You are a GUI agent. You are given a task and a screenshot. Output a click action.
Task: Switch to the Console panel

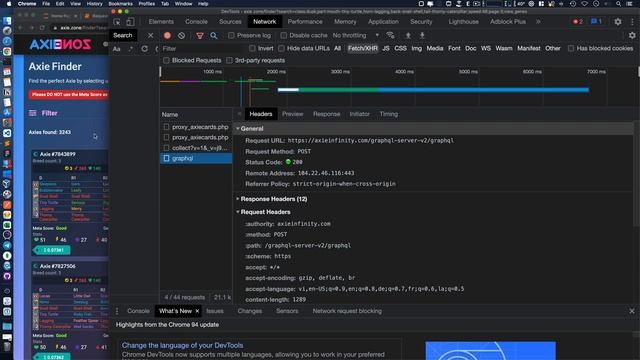tap(196, 22)
